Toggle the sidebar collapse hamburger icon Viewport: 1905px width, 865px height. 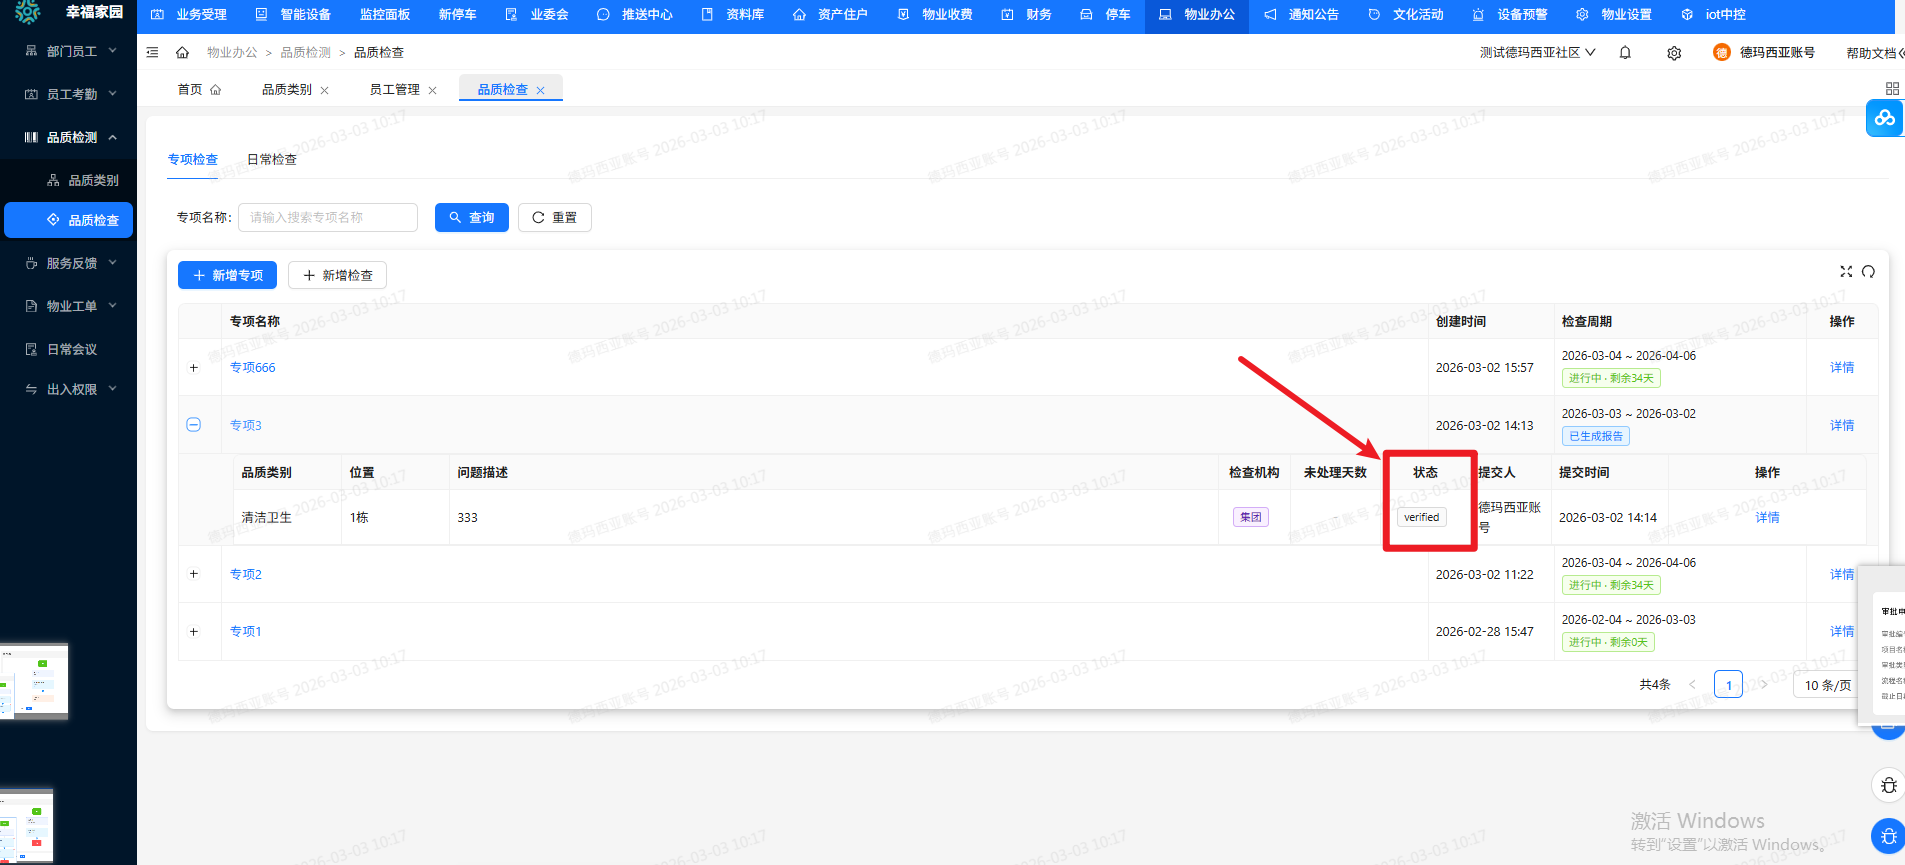pos(152,53)
